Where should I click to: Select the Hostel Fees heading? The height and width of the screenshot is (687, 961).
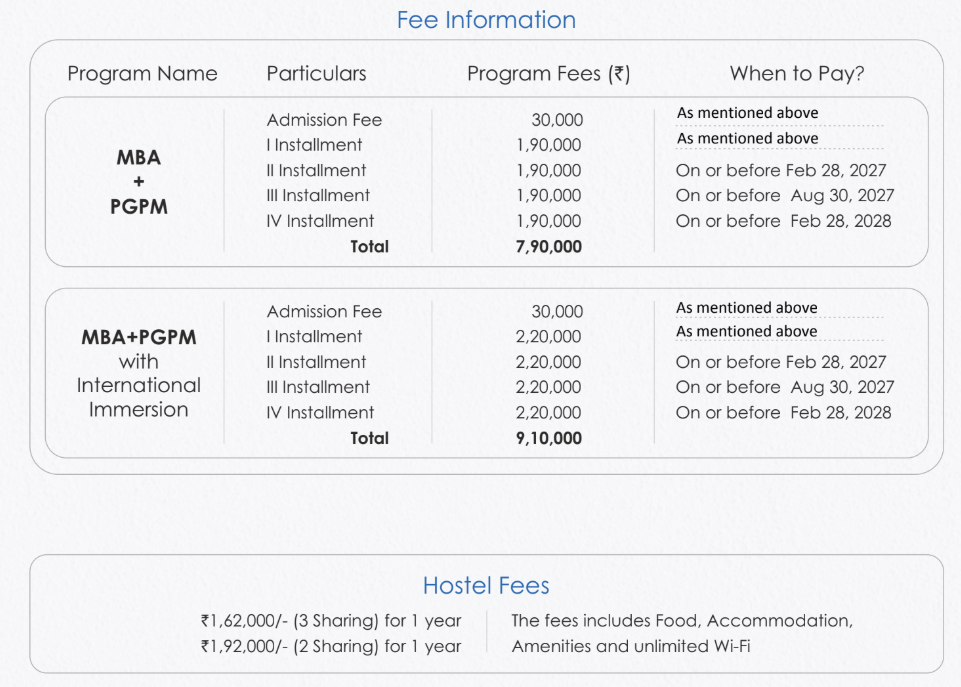(486, 586)
